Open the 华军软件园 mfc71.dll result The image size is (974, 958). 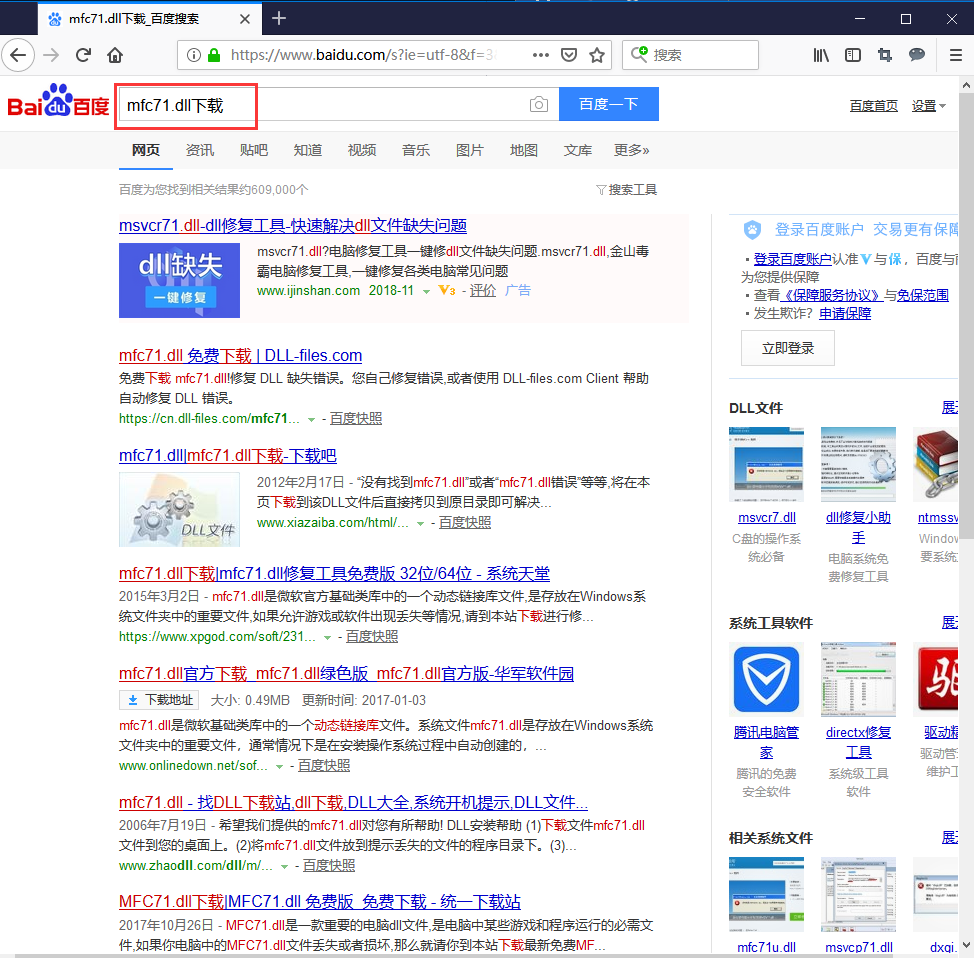[346, 674]
